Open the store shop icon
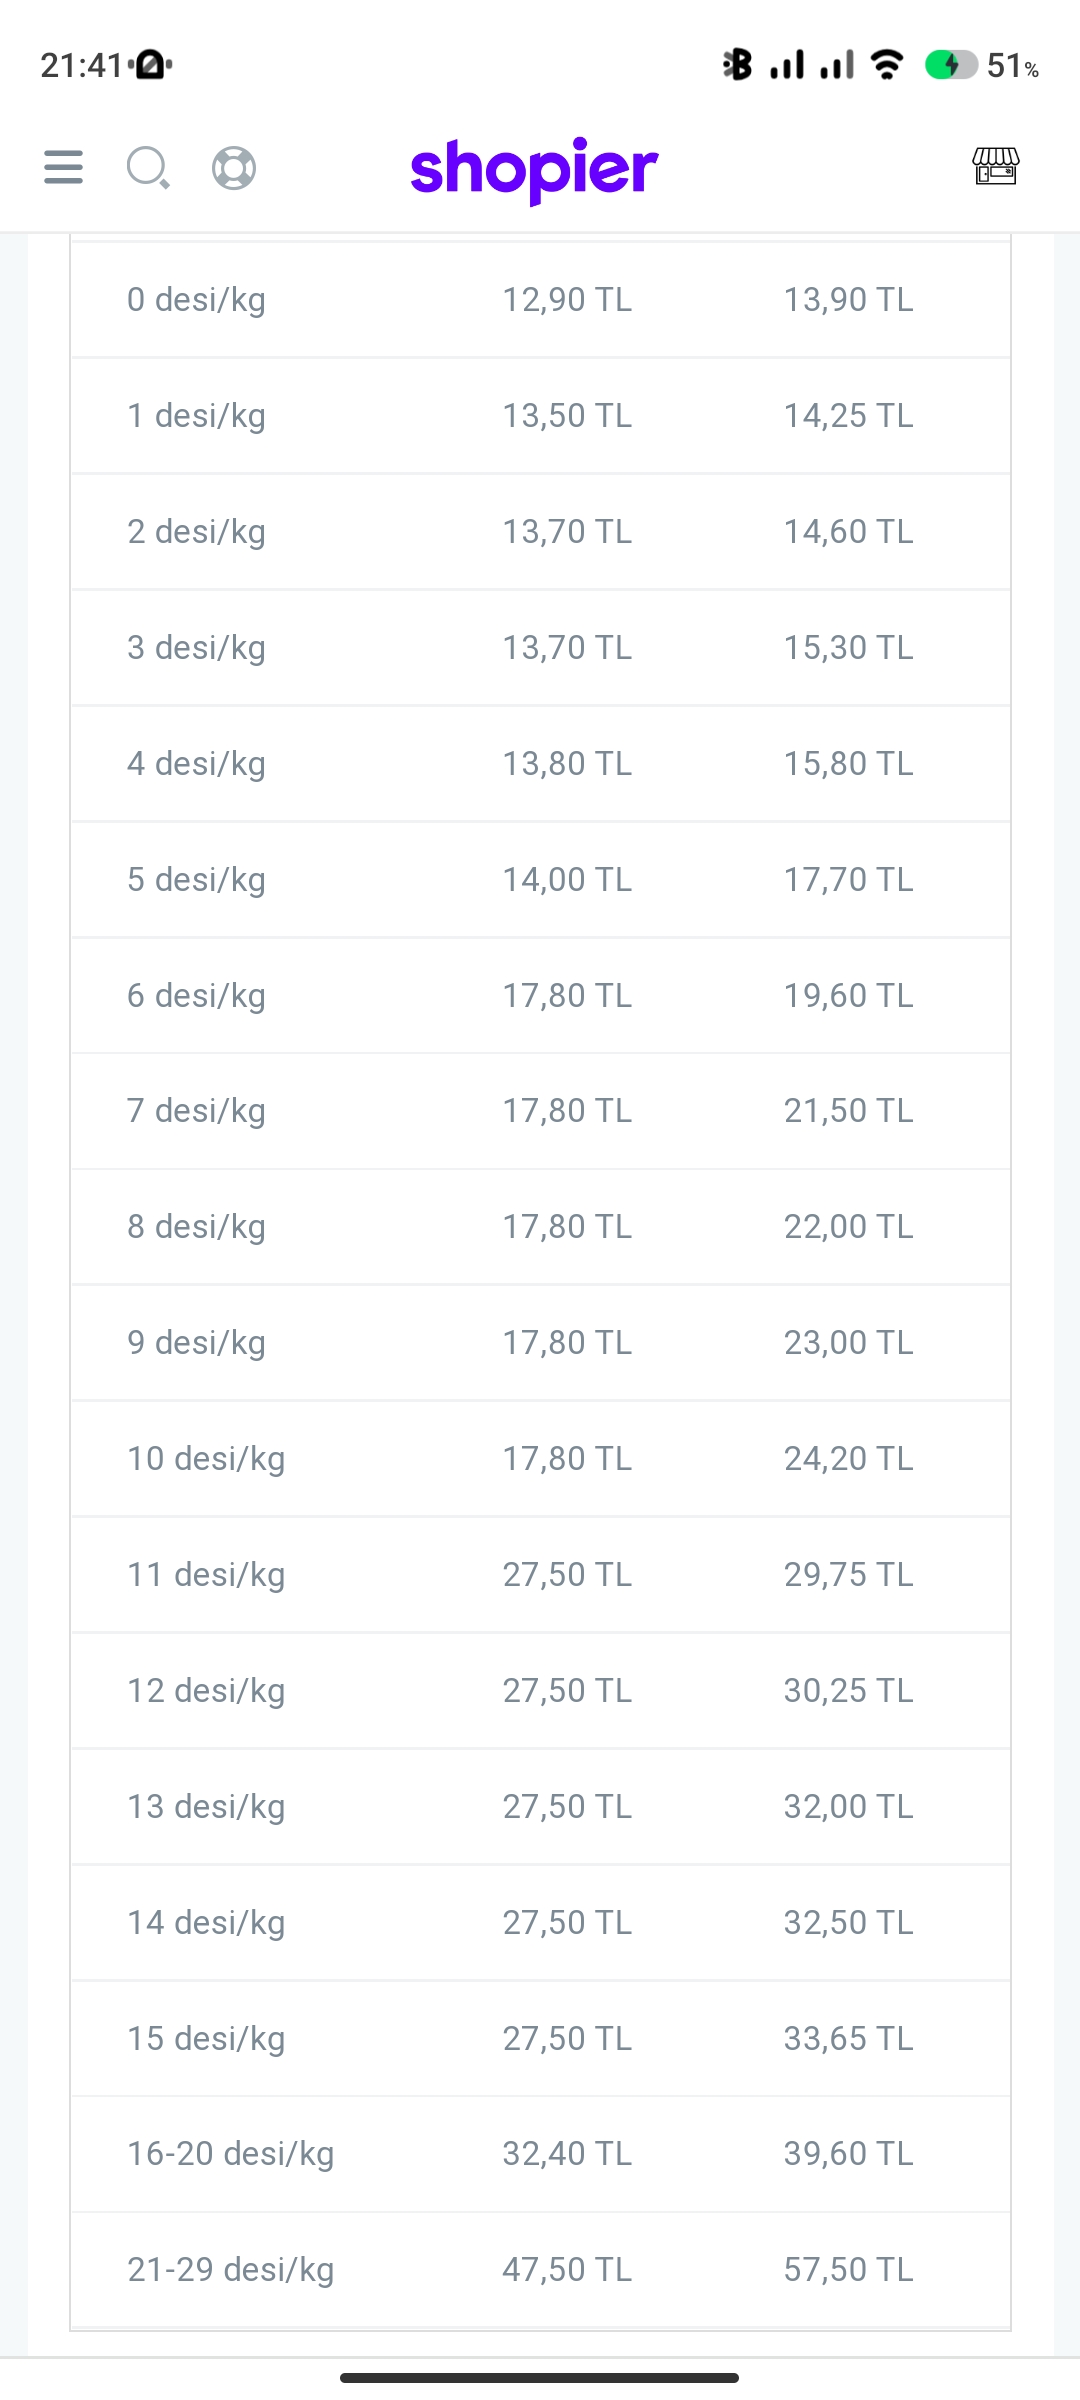The width and height of the screenshot is (1080, 2400). 996,166
